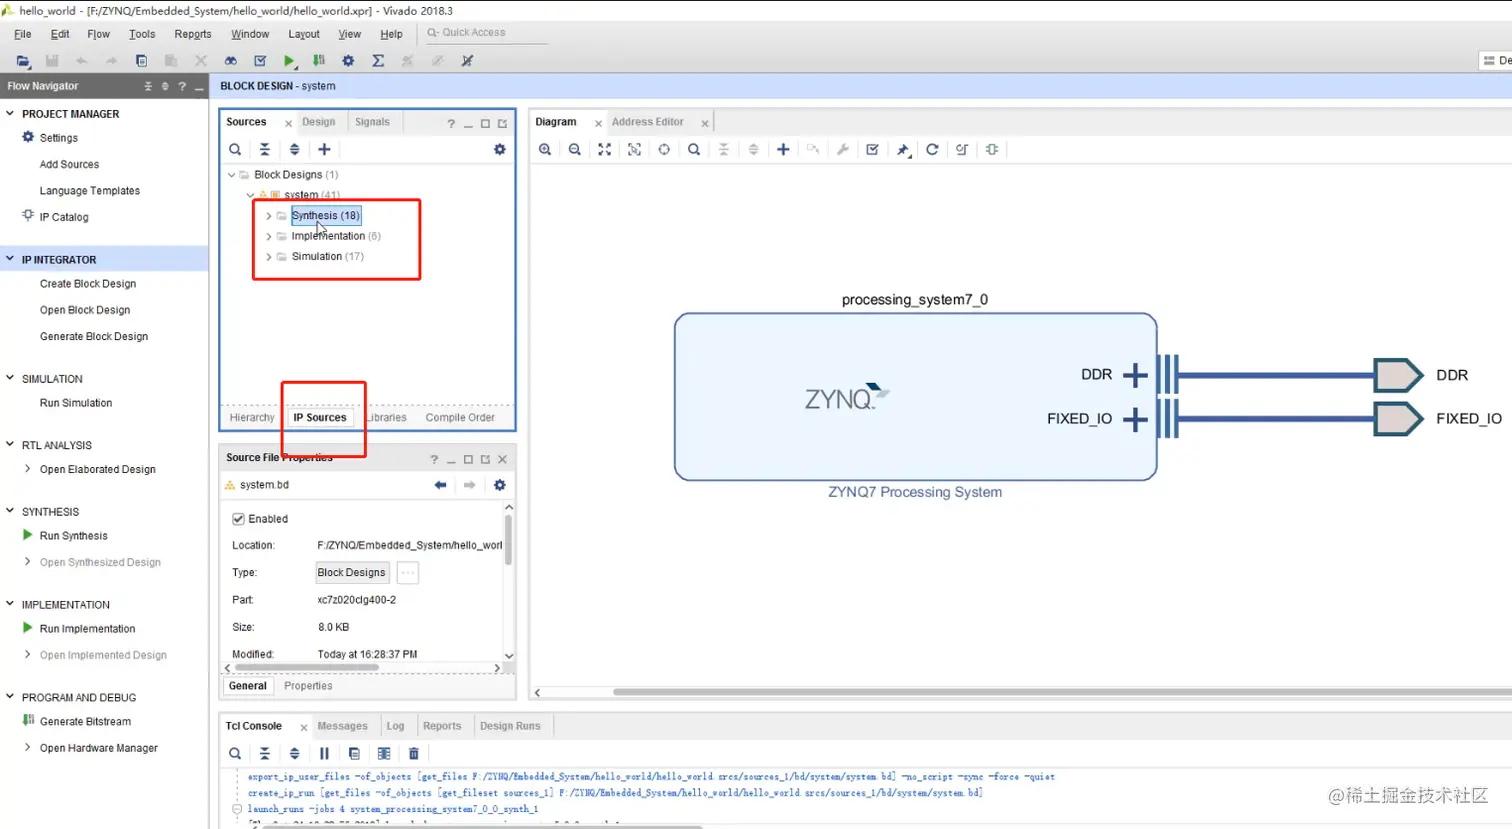The height and width of the screenshot is (829, 1512).
Task: Switch to the Messages tab
Action: 342,726
